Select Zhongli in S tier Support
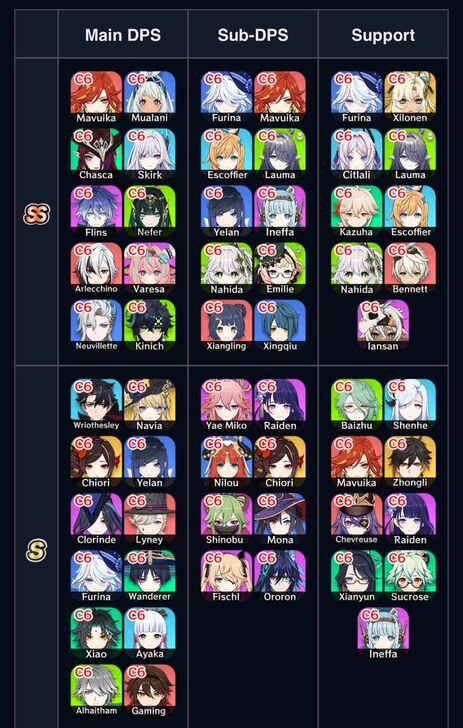 tap(410, 462)
